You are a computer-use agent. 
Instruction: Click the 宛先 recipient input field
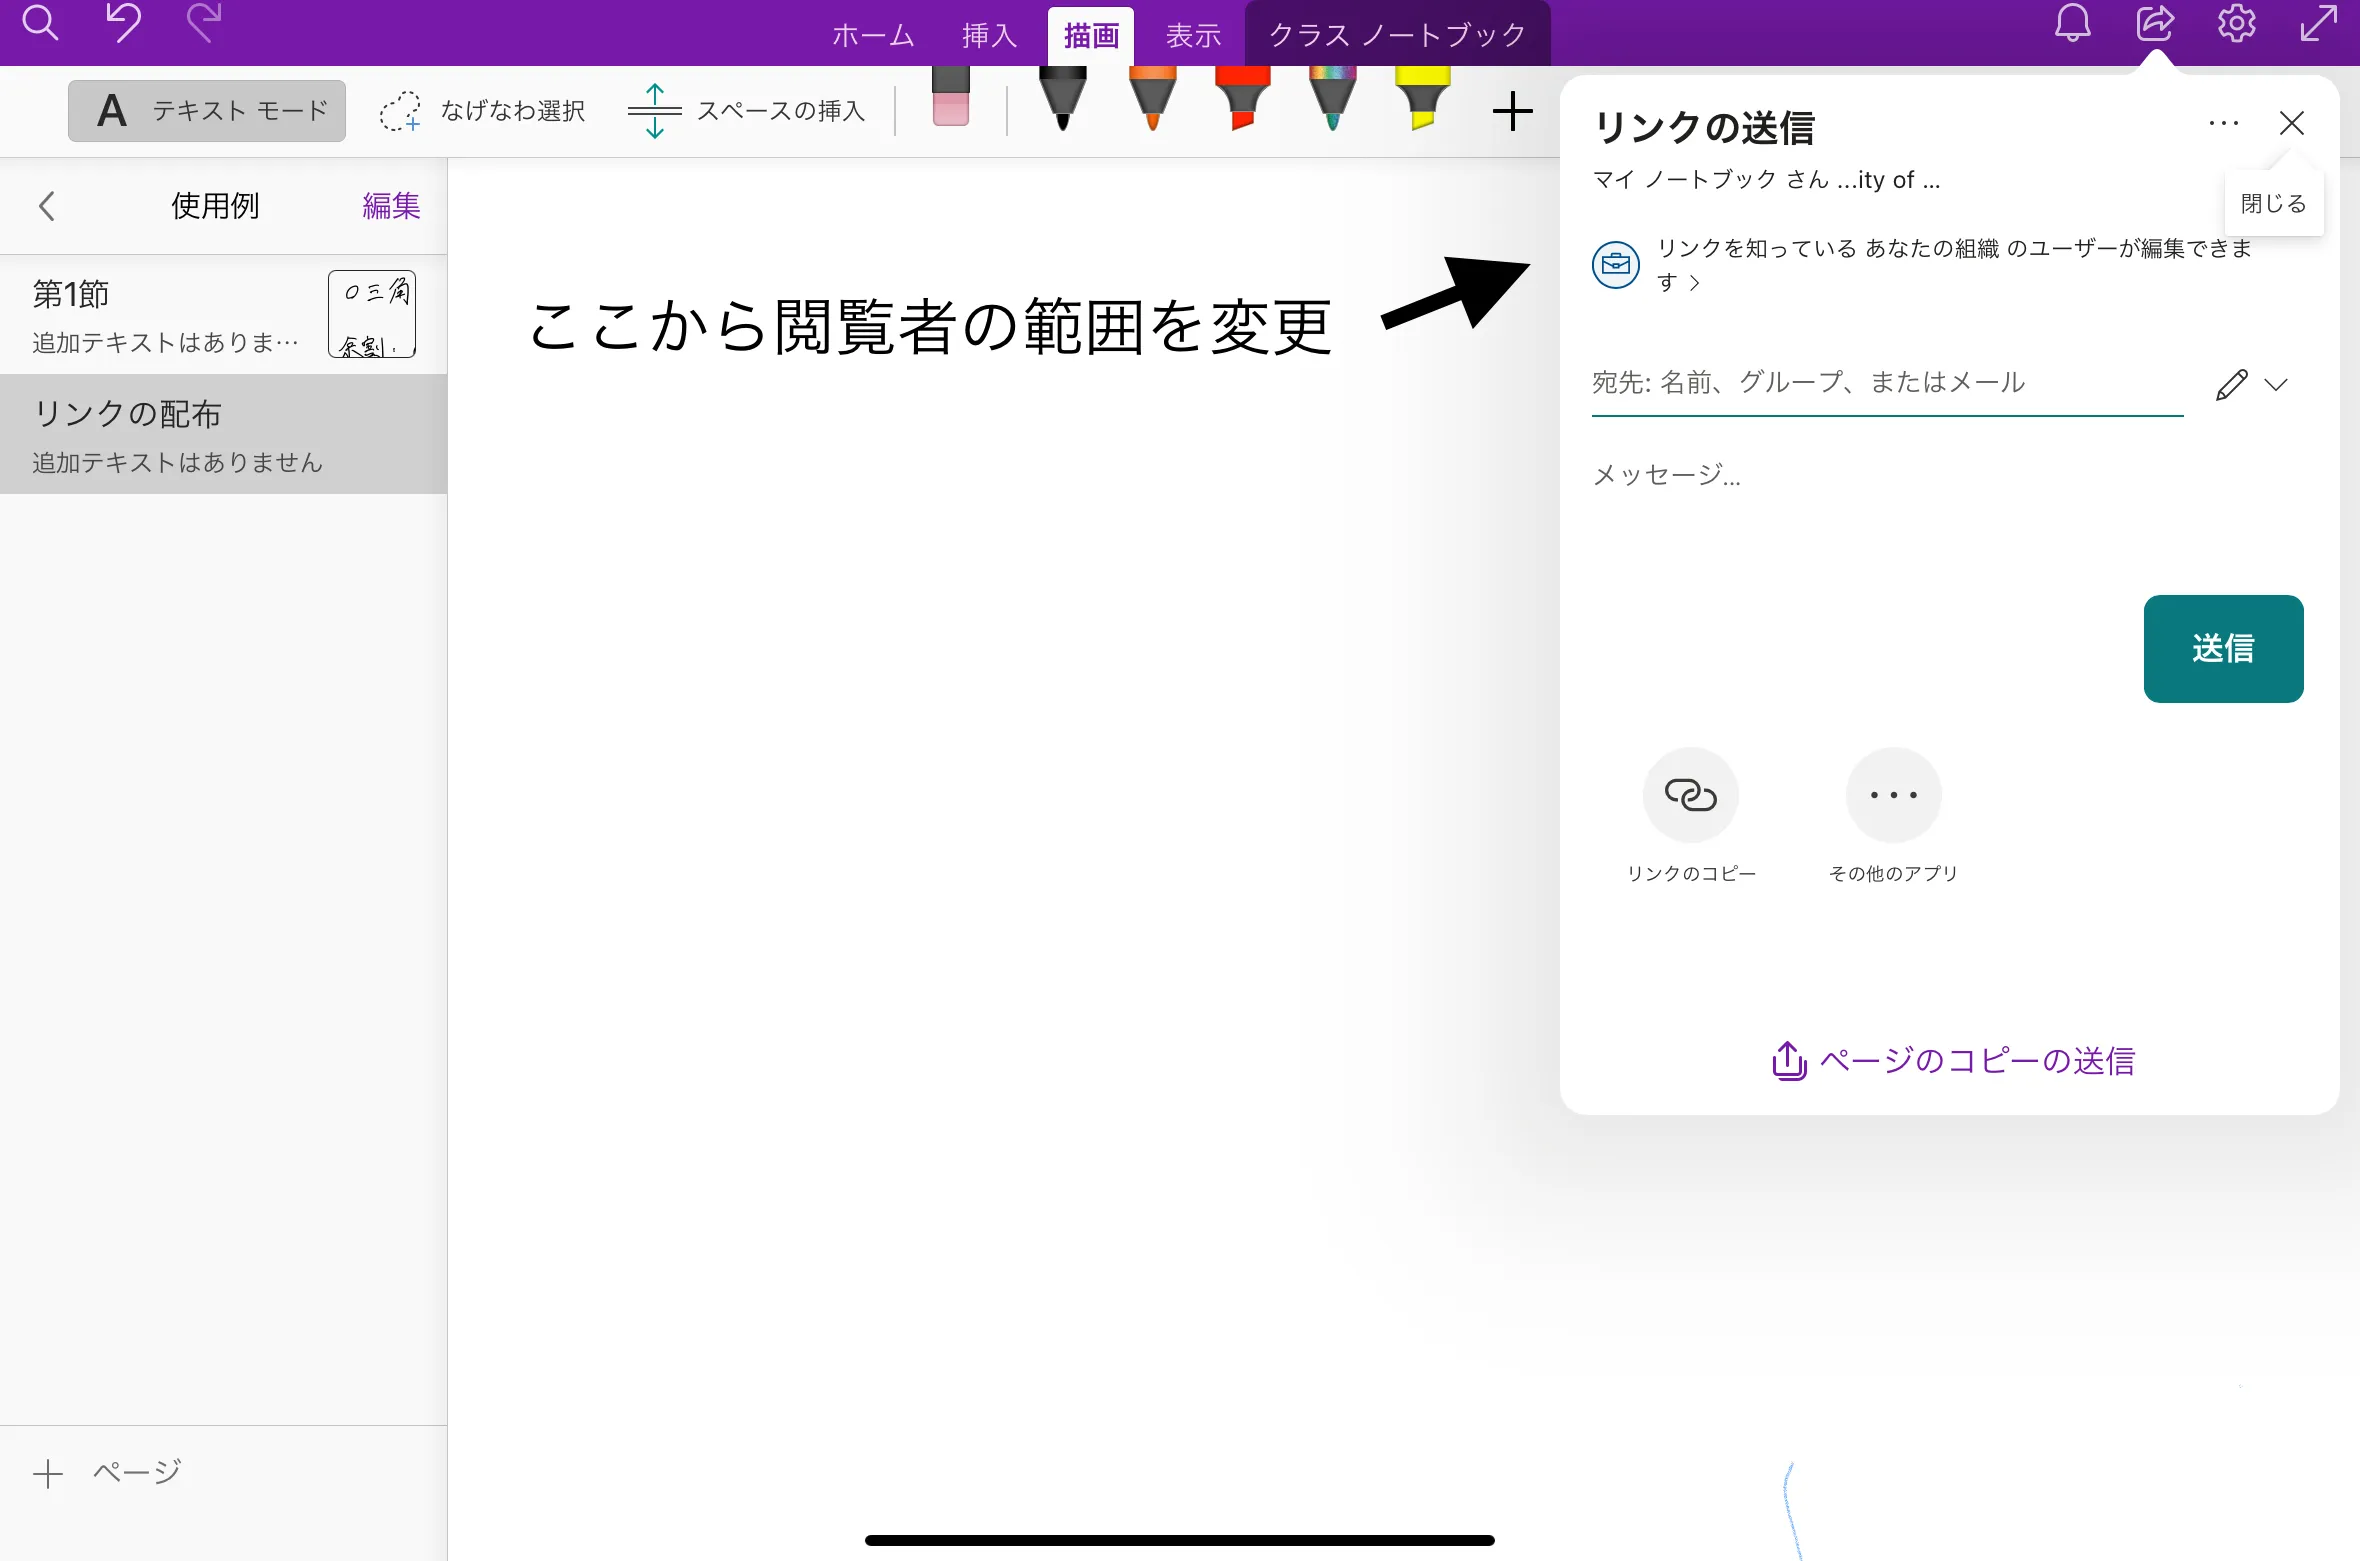click(1886, 383)
